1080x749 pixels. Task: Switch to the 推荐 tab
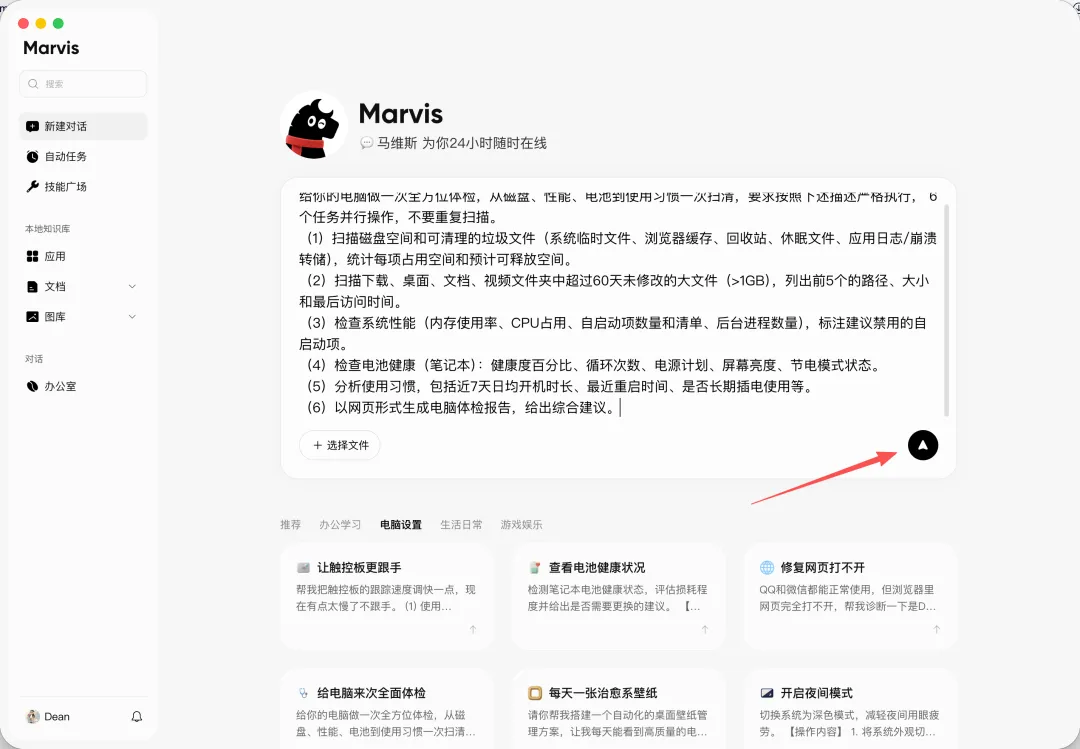[290, 524]
